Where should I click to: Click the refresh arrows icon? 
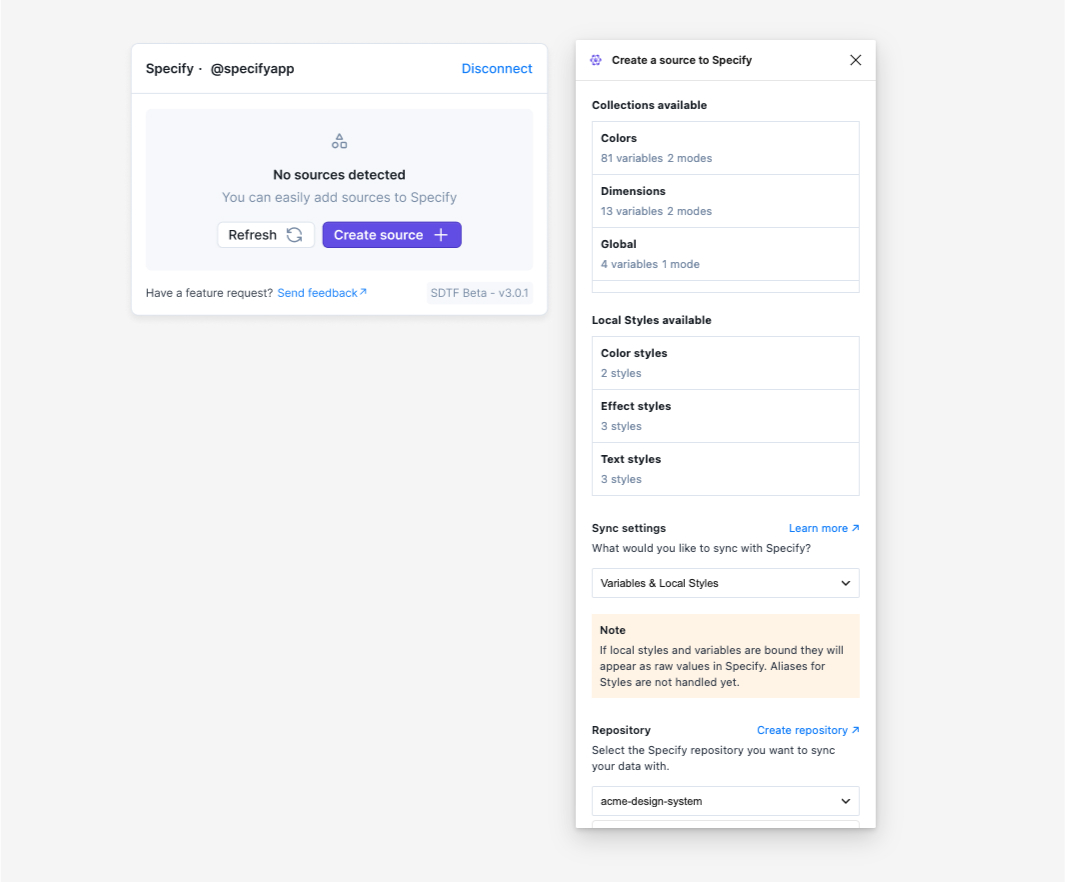point(294,235)
